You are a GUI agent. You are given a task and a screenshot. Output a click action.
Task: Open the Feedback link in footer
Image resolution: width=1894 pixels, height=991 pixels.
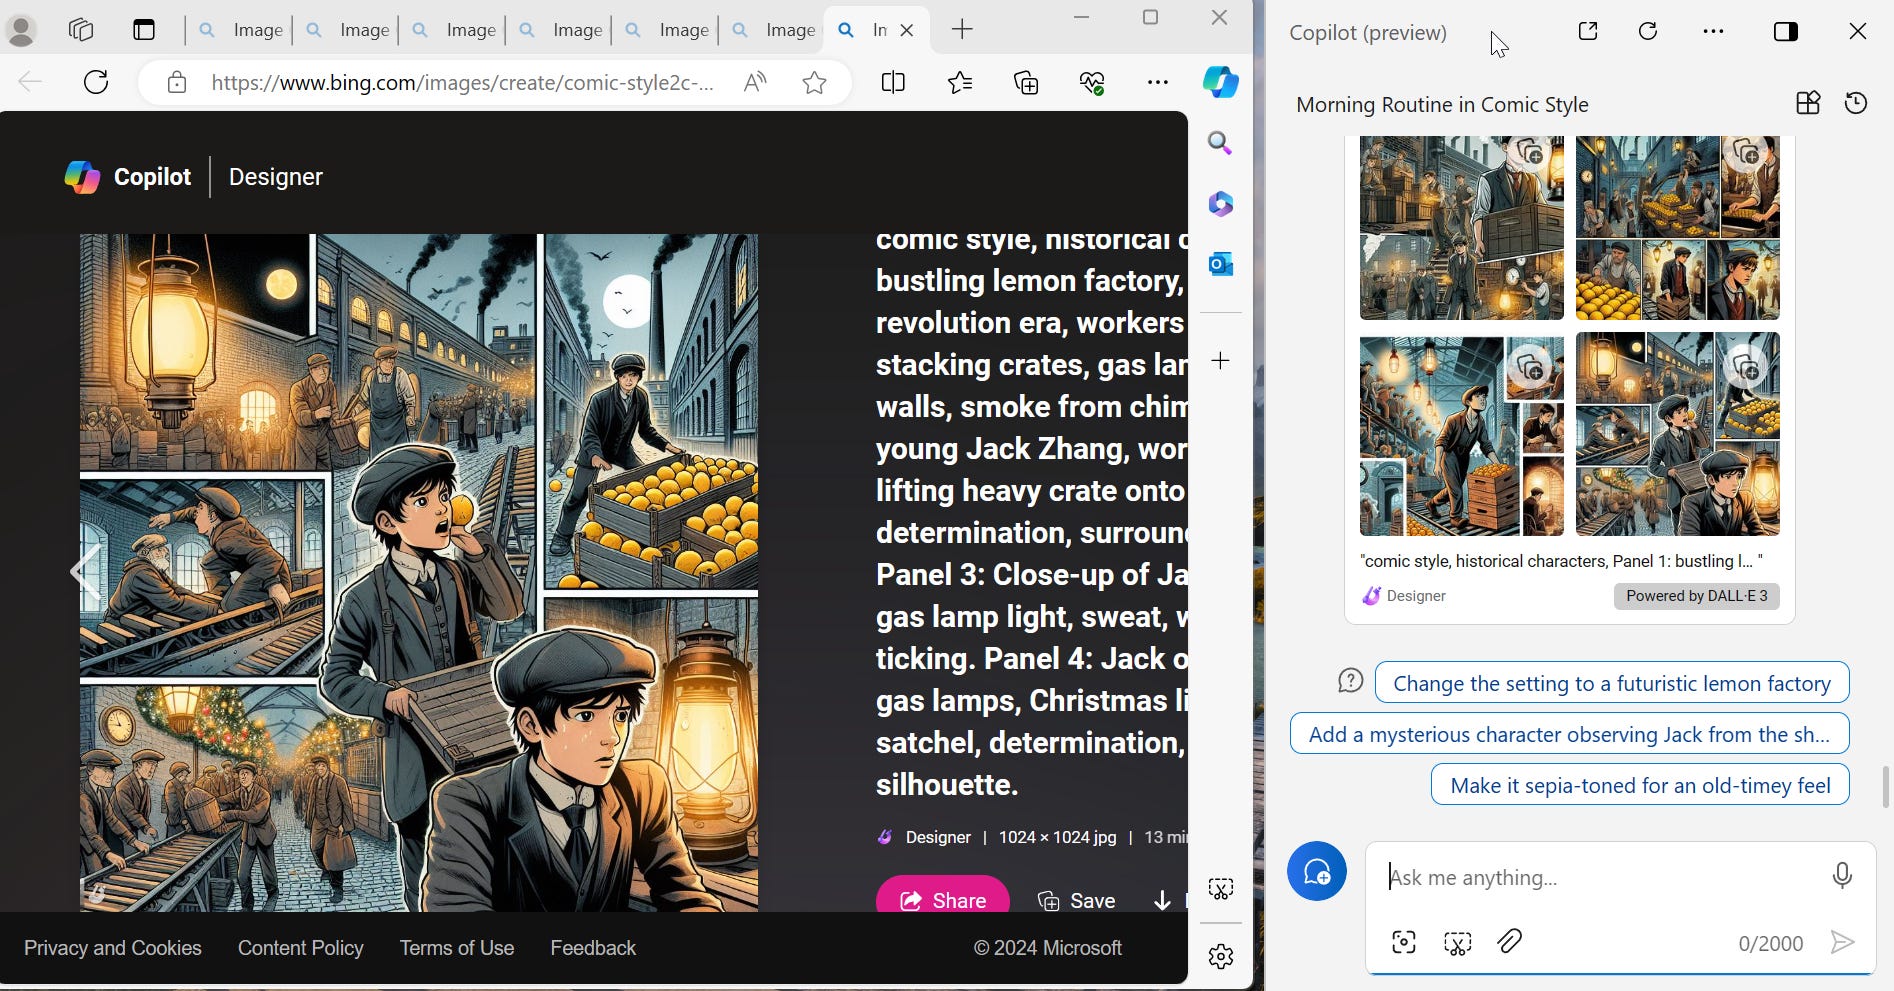(x=593, y=948)
